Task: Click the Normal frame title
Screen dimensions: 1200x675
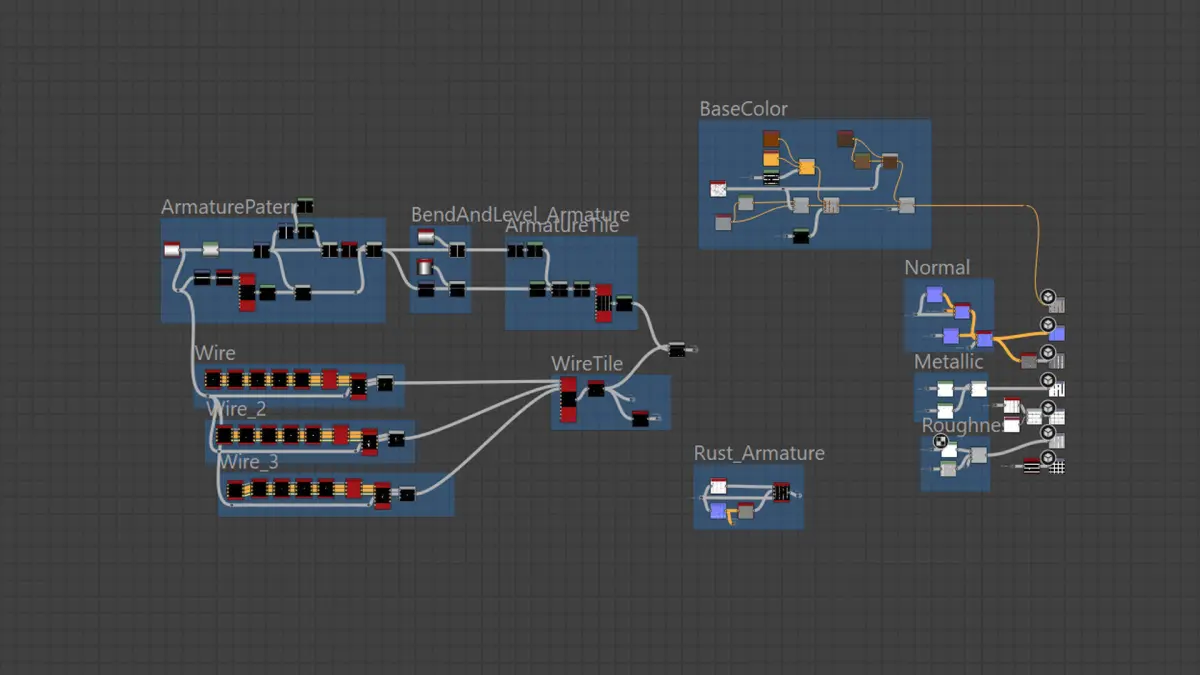Action: pos(937,267)
